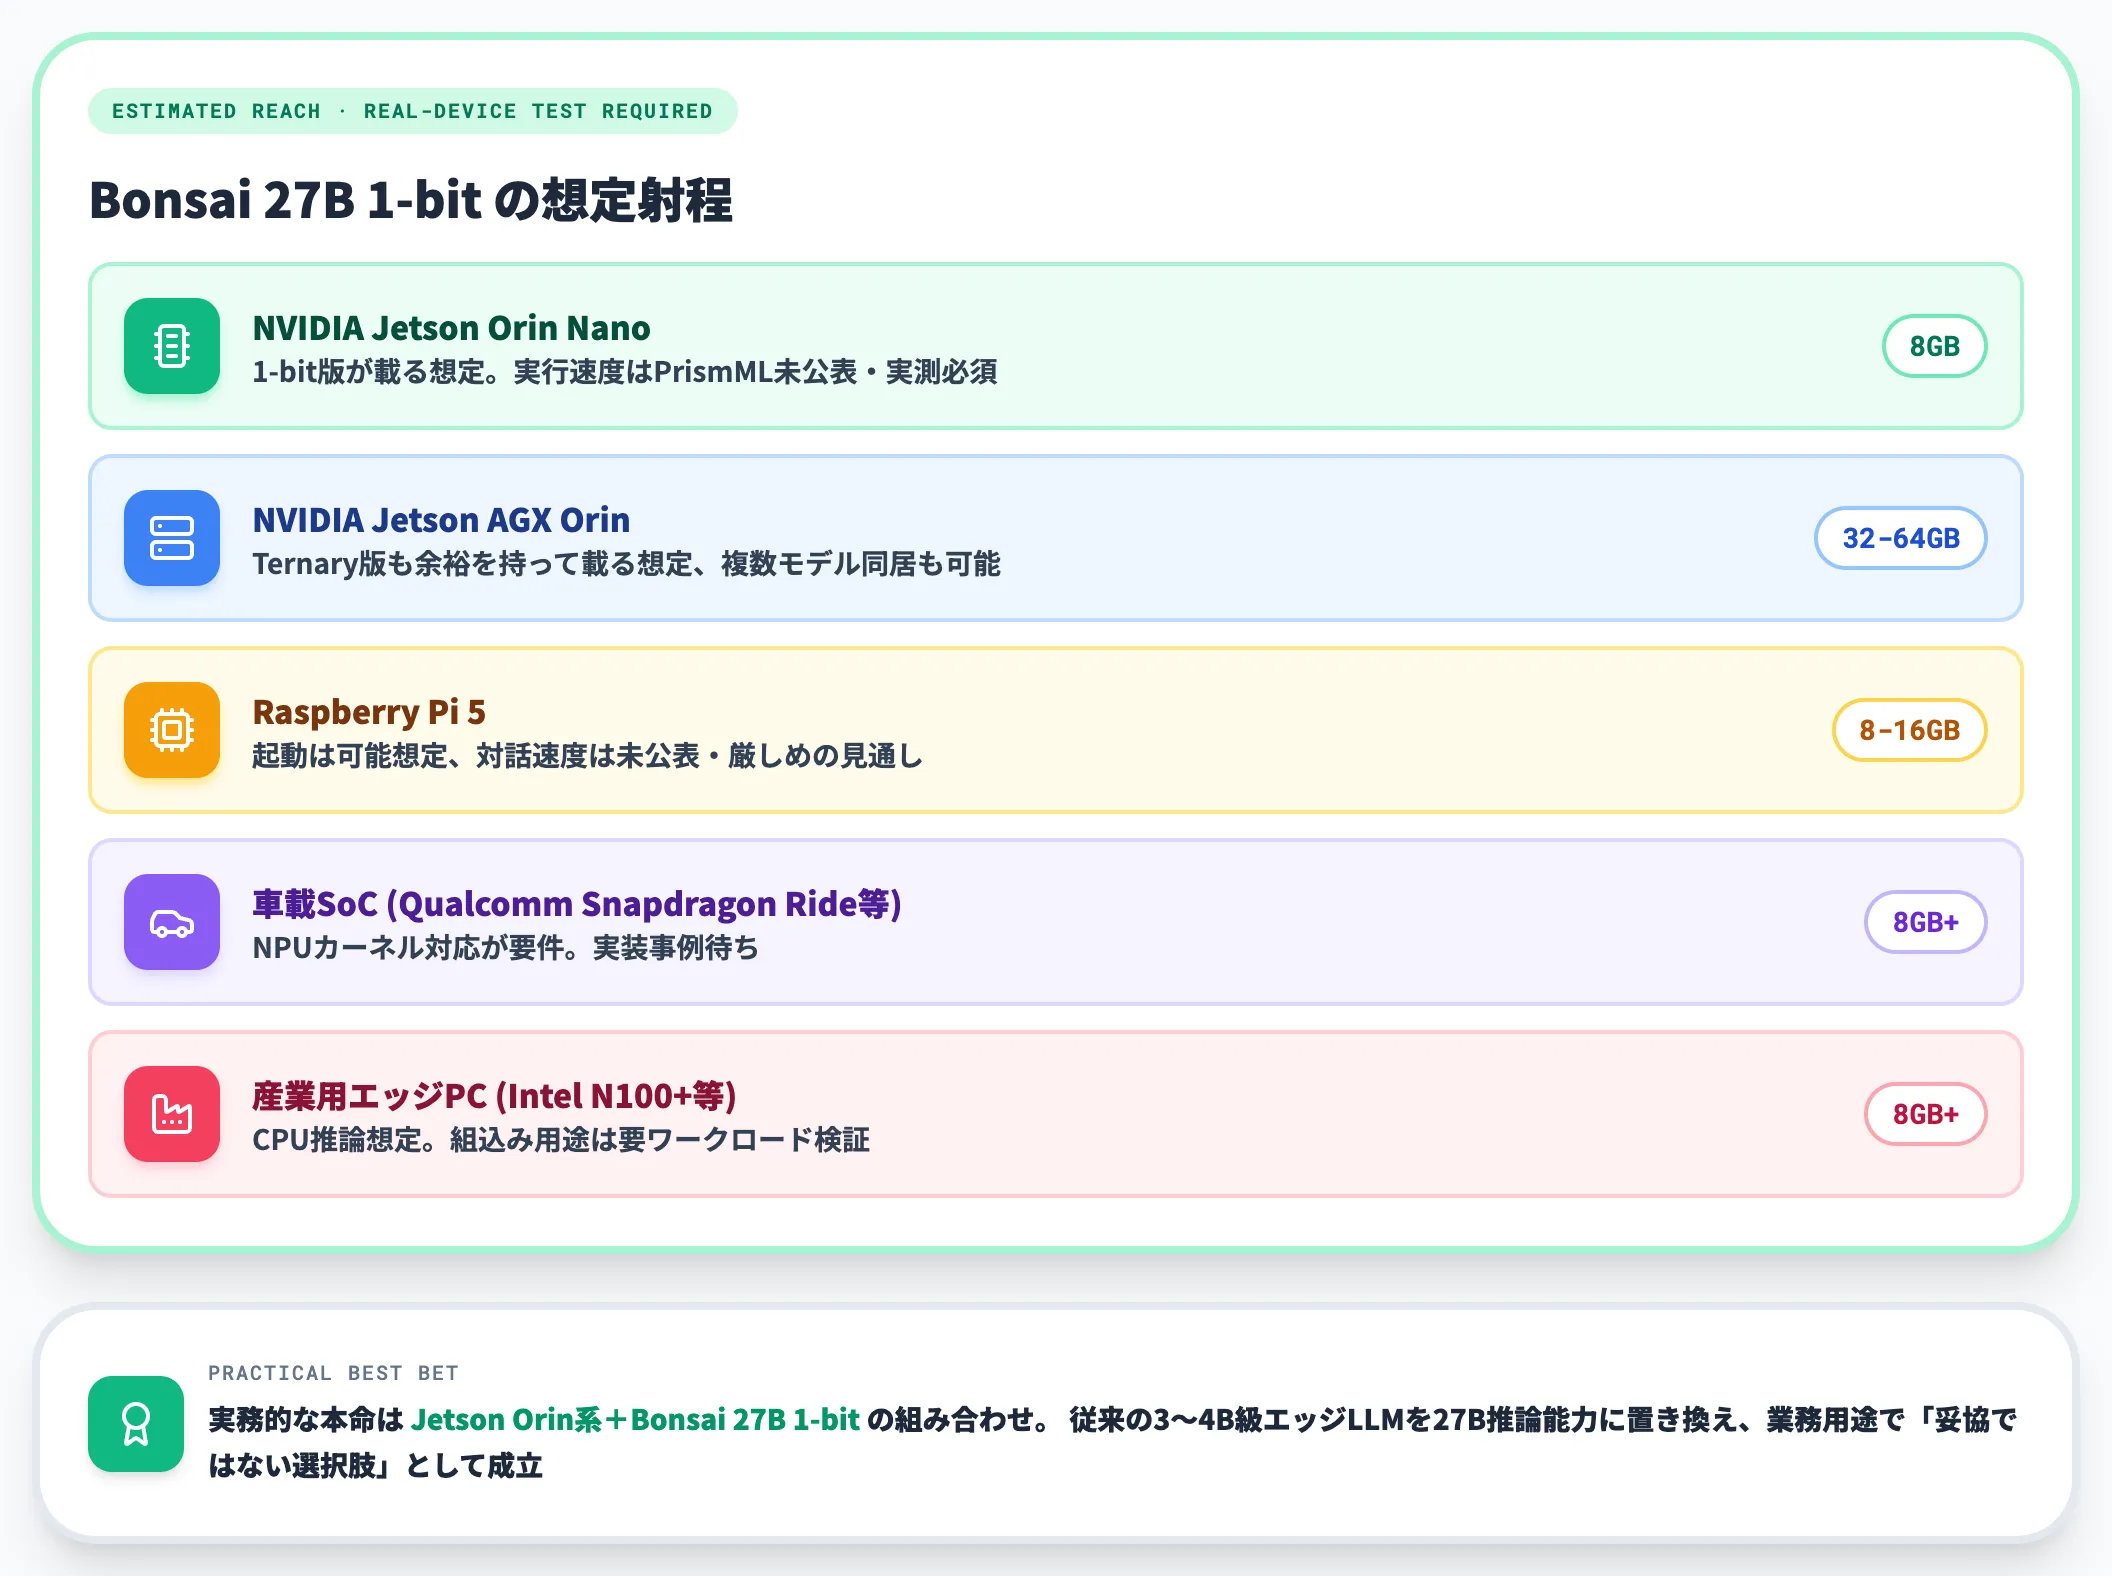Click the purple car icon for 車載SoC

pyautogui.click(x=172, y=922)
